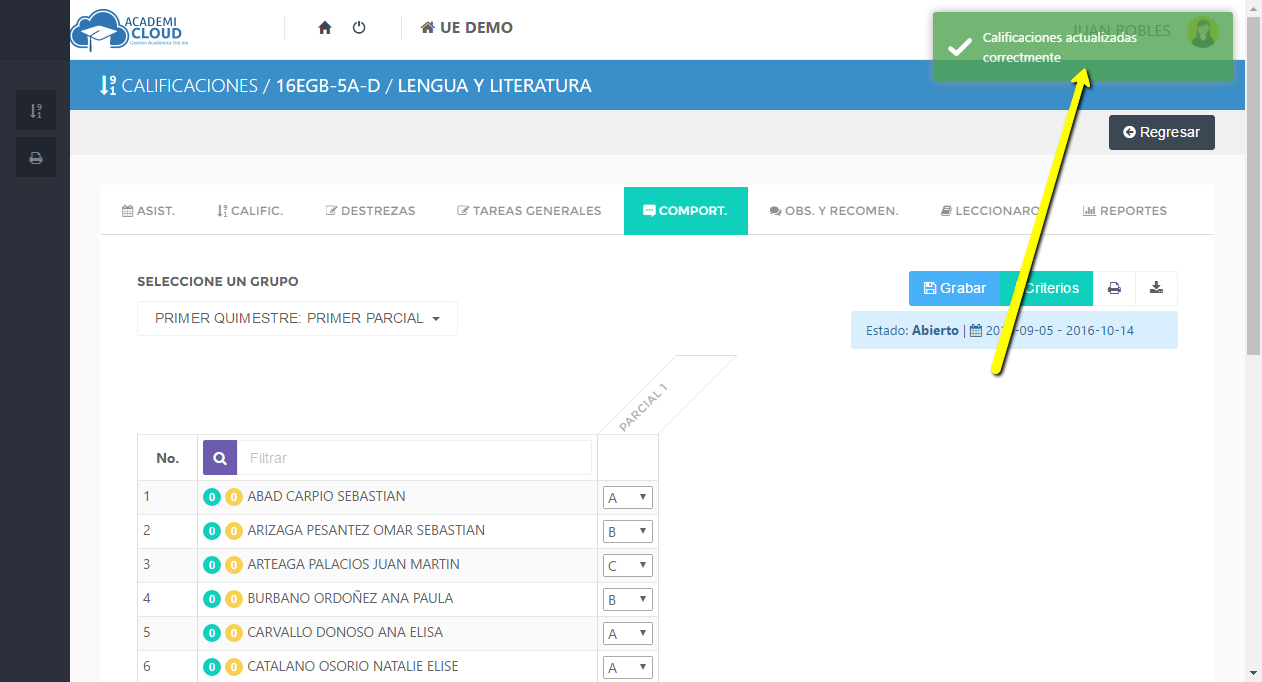This screenshot has height=682, width=1262.
Task: Click green badge for Catalano Osorio
Action: pos(212,667)
